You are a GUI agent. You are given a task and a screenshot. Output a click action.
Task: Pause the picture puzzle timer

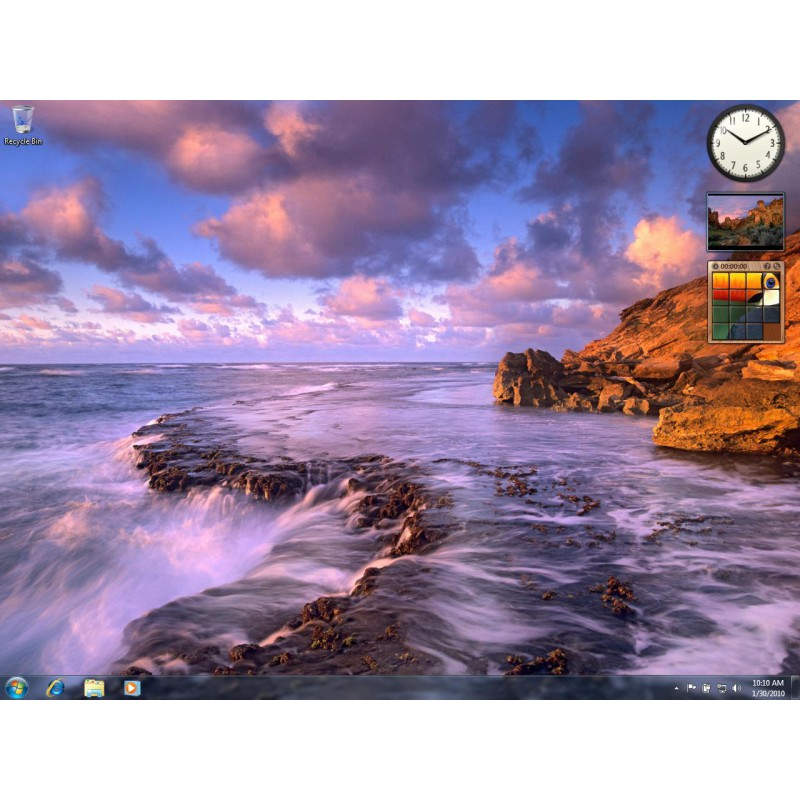click(716, 266)
